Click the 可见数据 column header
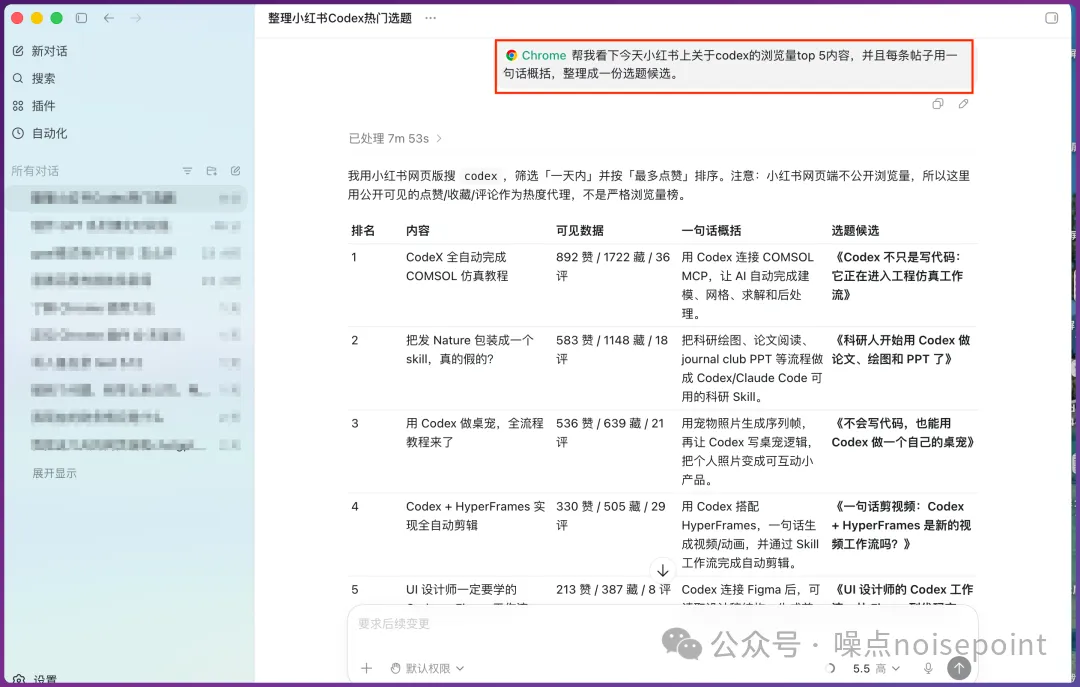Image resolution: width=1080 pixels, height=687 pixels. [580, 230]
